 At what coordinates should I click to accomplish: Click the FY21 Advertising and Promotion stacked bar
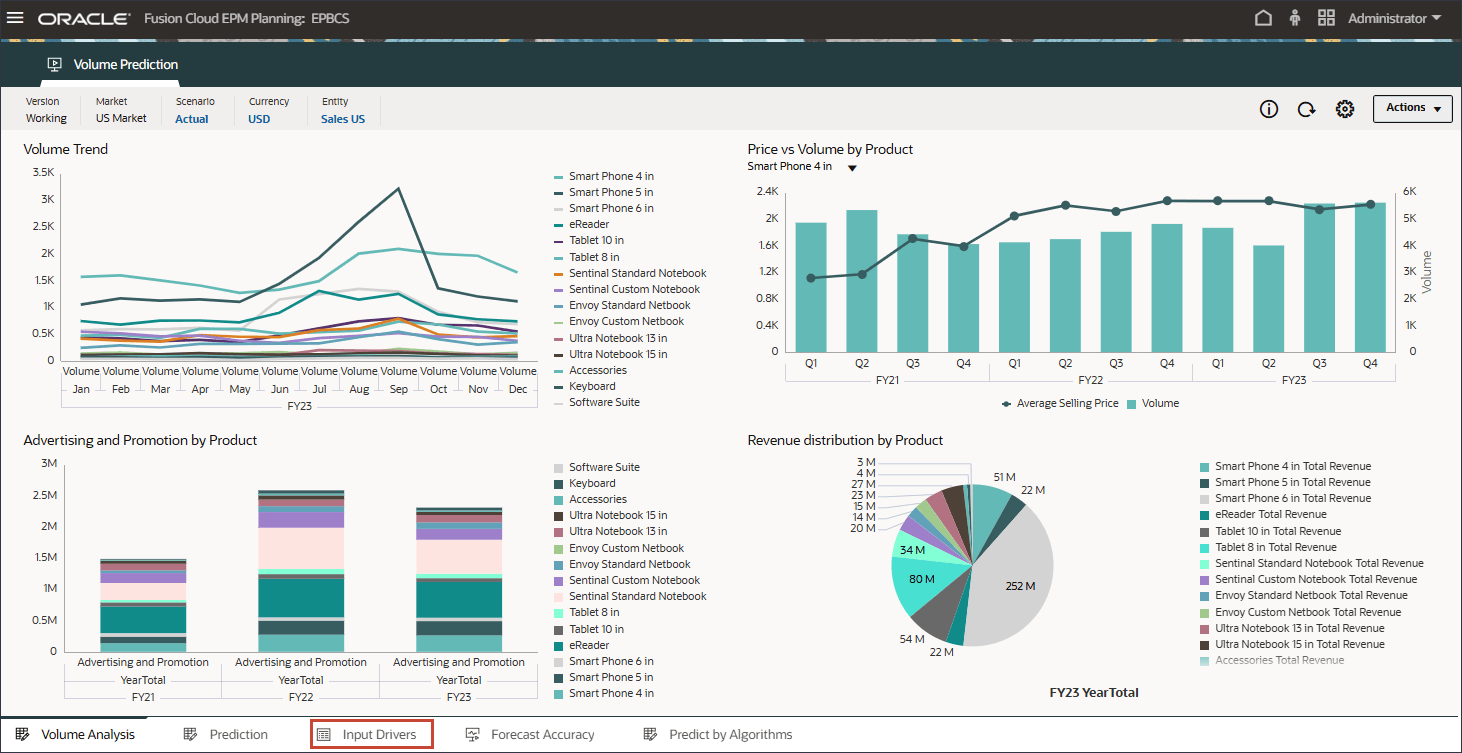(x=143, y=606)
